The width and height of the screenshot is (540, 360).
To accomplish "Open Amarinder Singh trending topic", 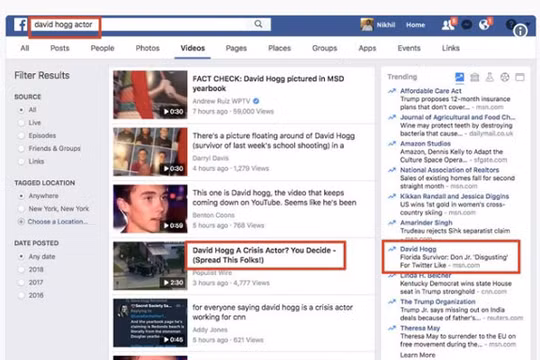I will coord(426,223).
